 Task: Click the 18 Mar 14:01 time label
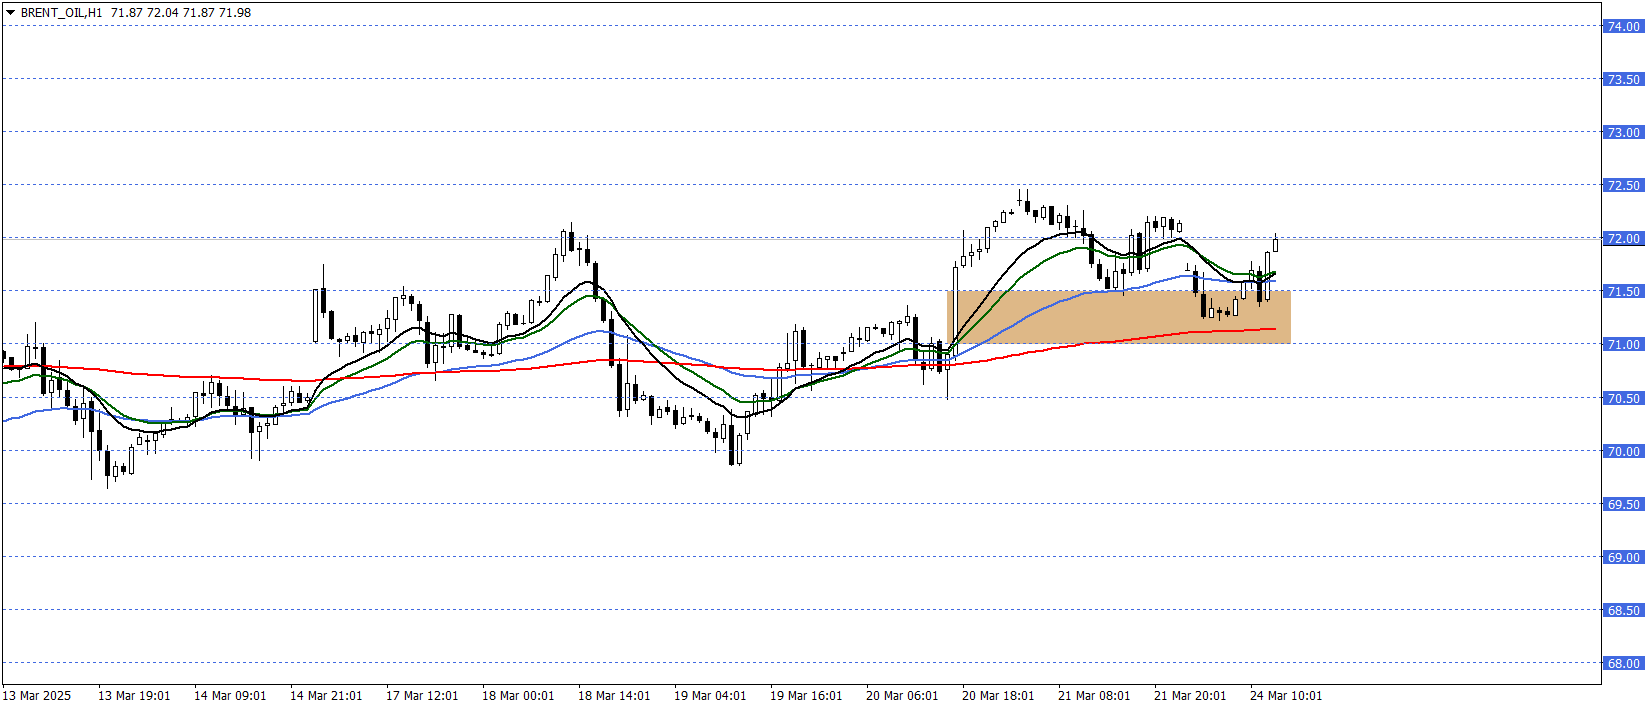pos(614,696)
